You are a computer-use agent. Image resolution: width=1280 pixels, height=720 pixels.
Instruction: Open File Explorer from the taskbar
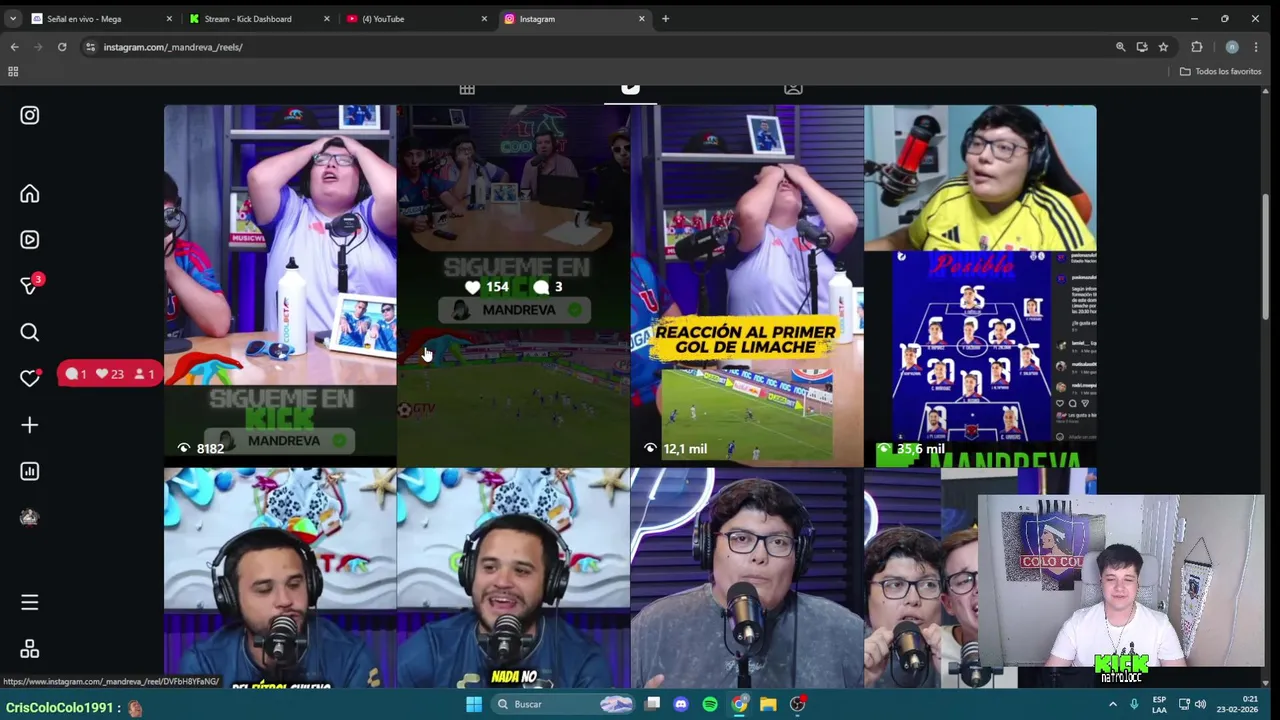pyautogui.click(x=768, y=704)
